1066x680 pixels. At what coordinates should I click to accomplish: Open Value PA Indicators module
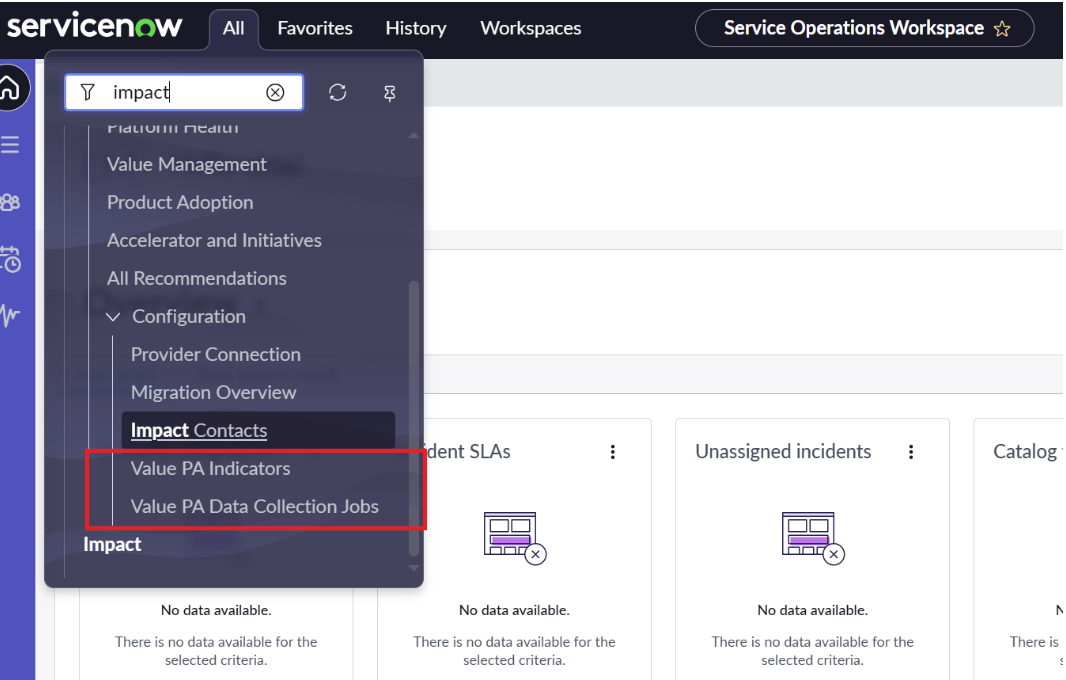pos(210,469)
